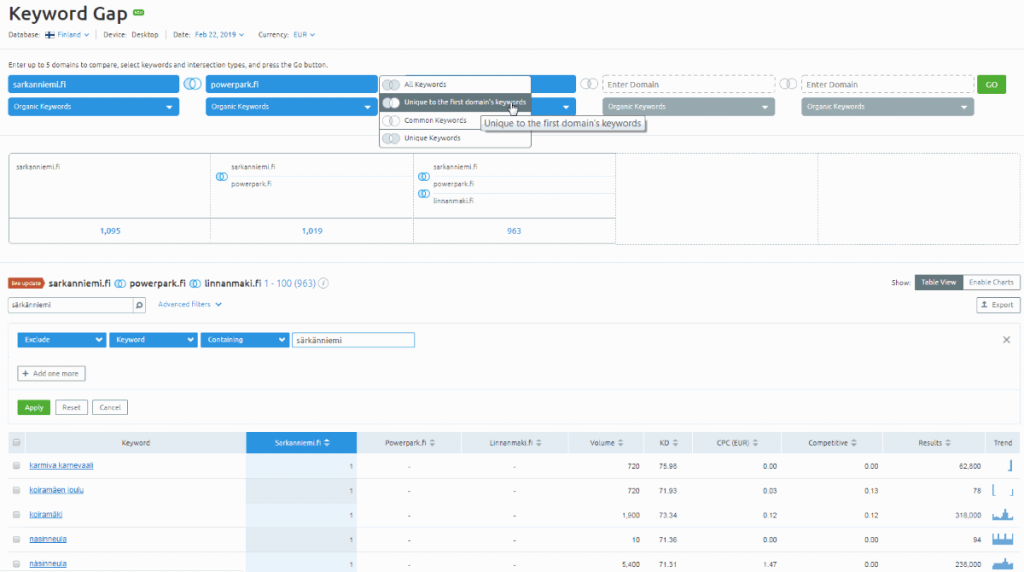This screenshot has width=1024, height=572.
Task: Switch to Enable Charts view
Action: coord(990,283)
